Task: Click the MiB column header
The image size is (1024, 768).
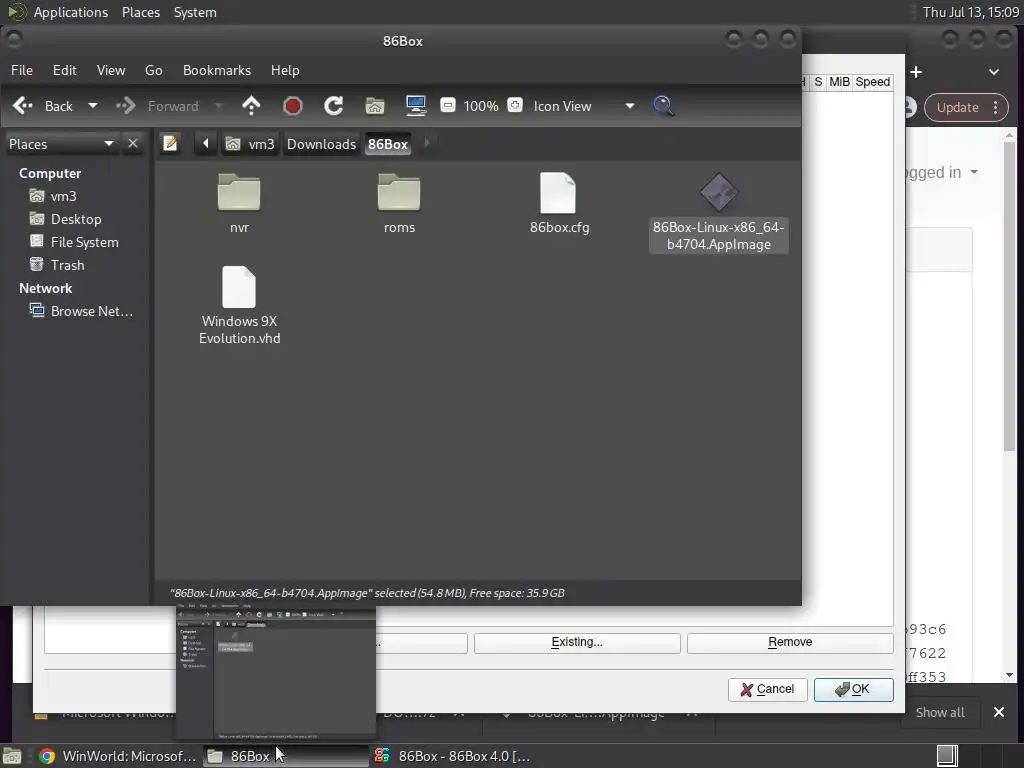Action: click(x=839, y=82)
